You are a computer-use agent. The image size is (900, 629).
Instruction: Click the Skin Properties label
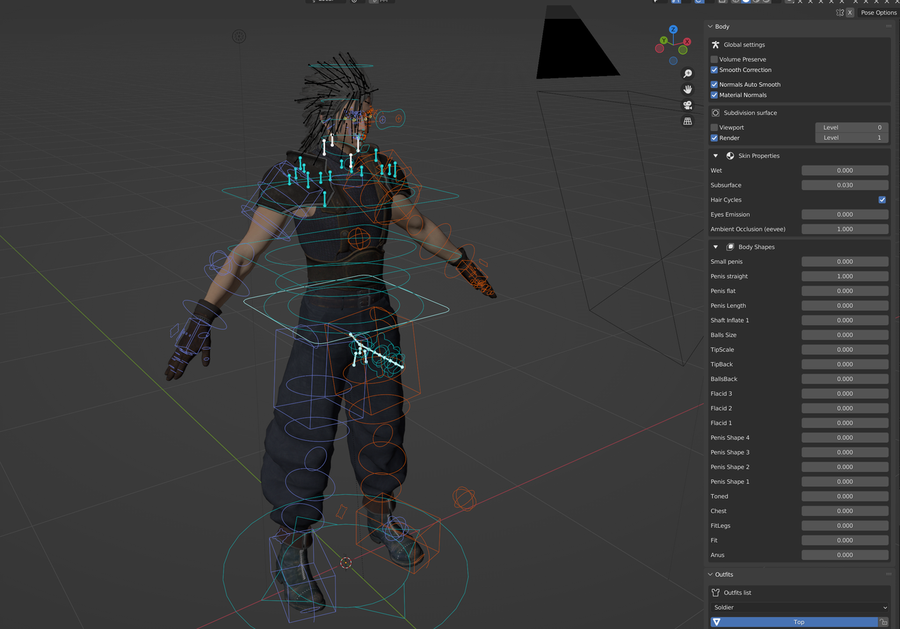click(x=759, y=156)
